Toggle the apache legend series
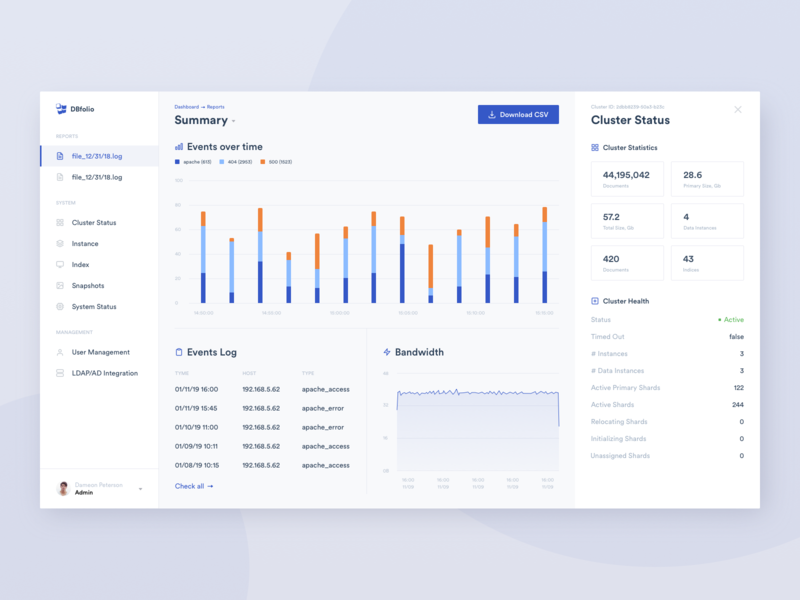This screenshot has height=600, width=800. pos(193,162)
